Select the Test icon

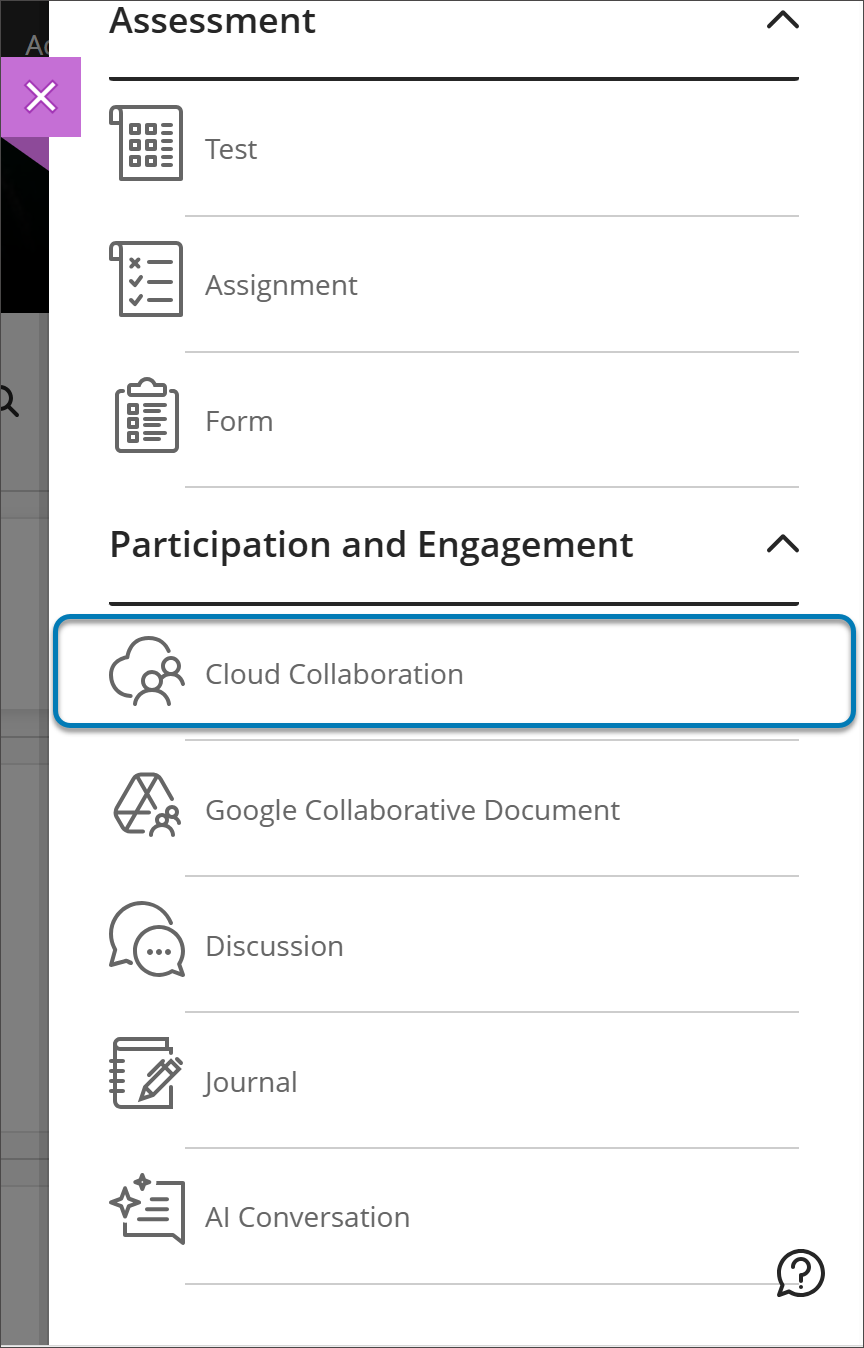pyautogui.click(x=146, y=143)
